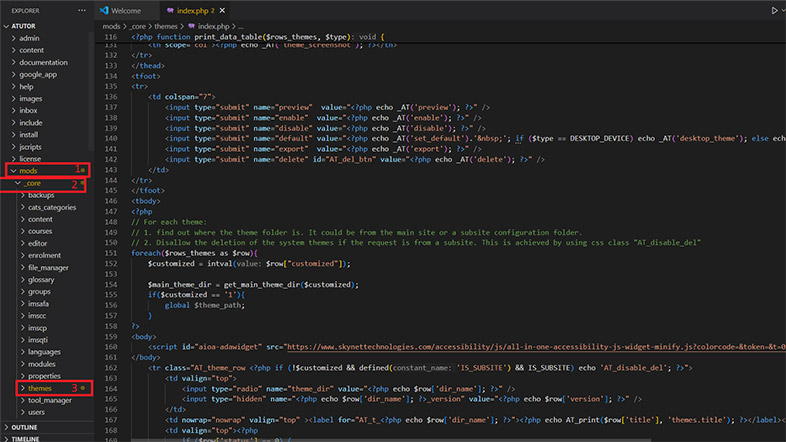Click the '// For each theme:' comment
The height and width of the screenshot is (442, 786).
pos(169,222)
